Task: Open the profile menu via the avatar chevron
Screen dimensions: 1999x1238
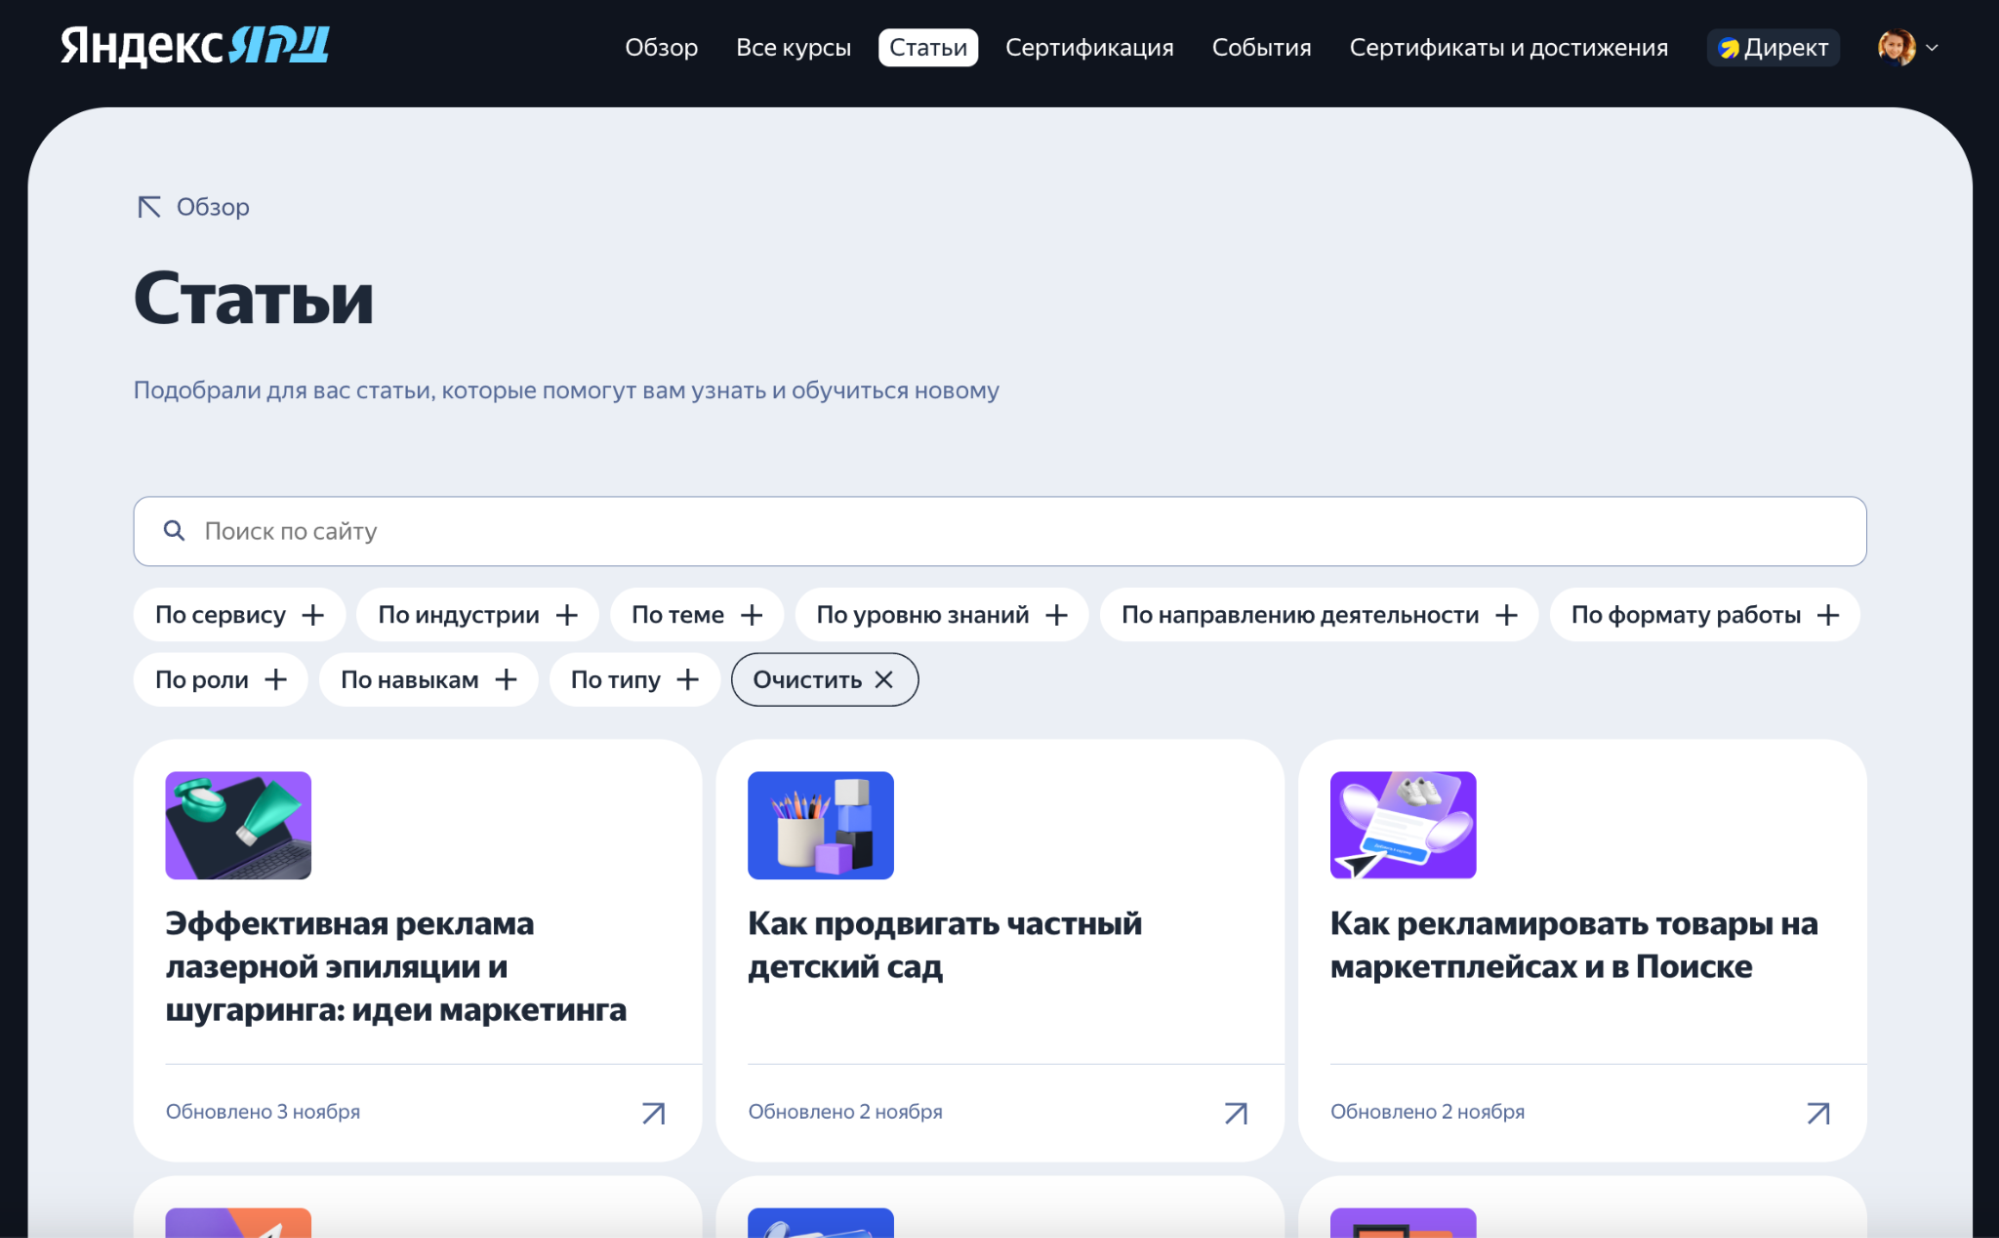Action: tap(1933, 46)
